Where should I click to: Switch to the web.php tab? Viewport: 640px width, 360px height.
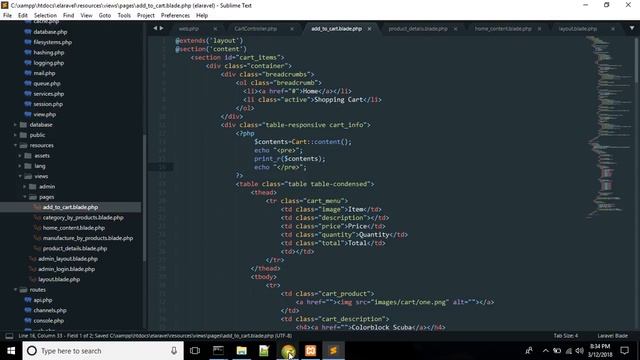(189, 29)
